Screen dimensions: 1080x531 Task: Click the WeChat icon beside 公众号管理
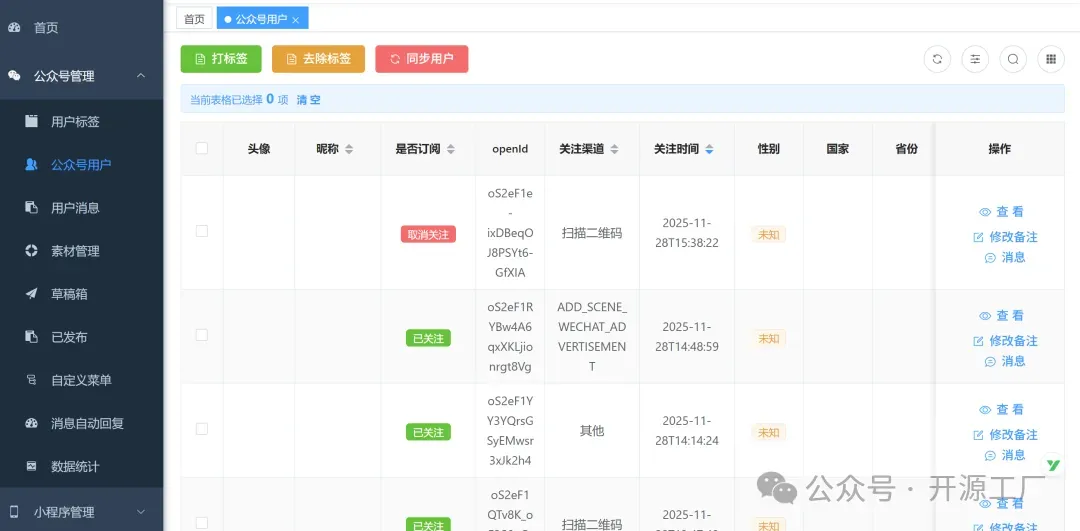(14, 76)
